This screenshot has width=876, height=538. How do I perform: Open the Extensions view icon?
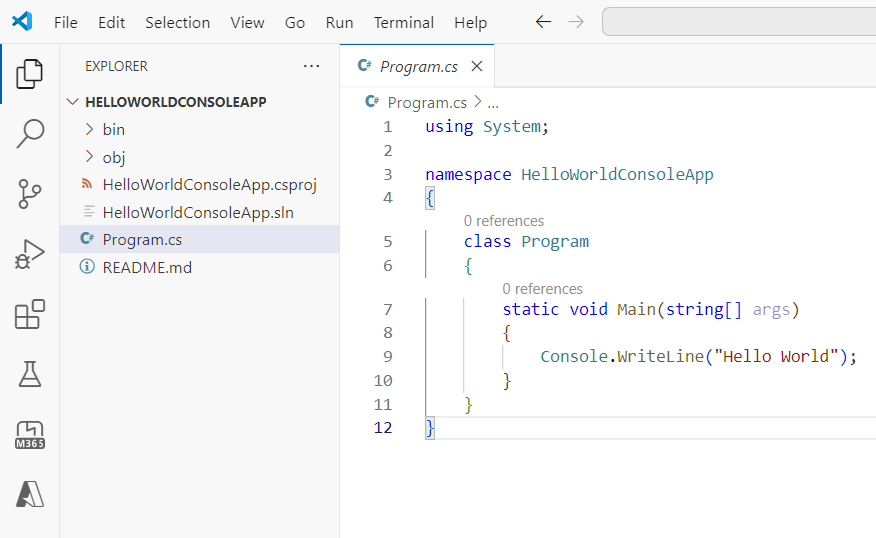(30, 315)
